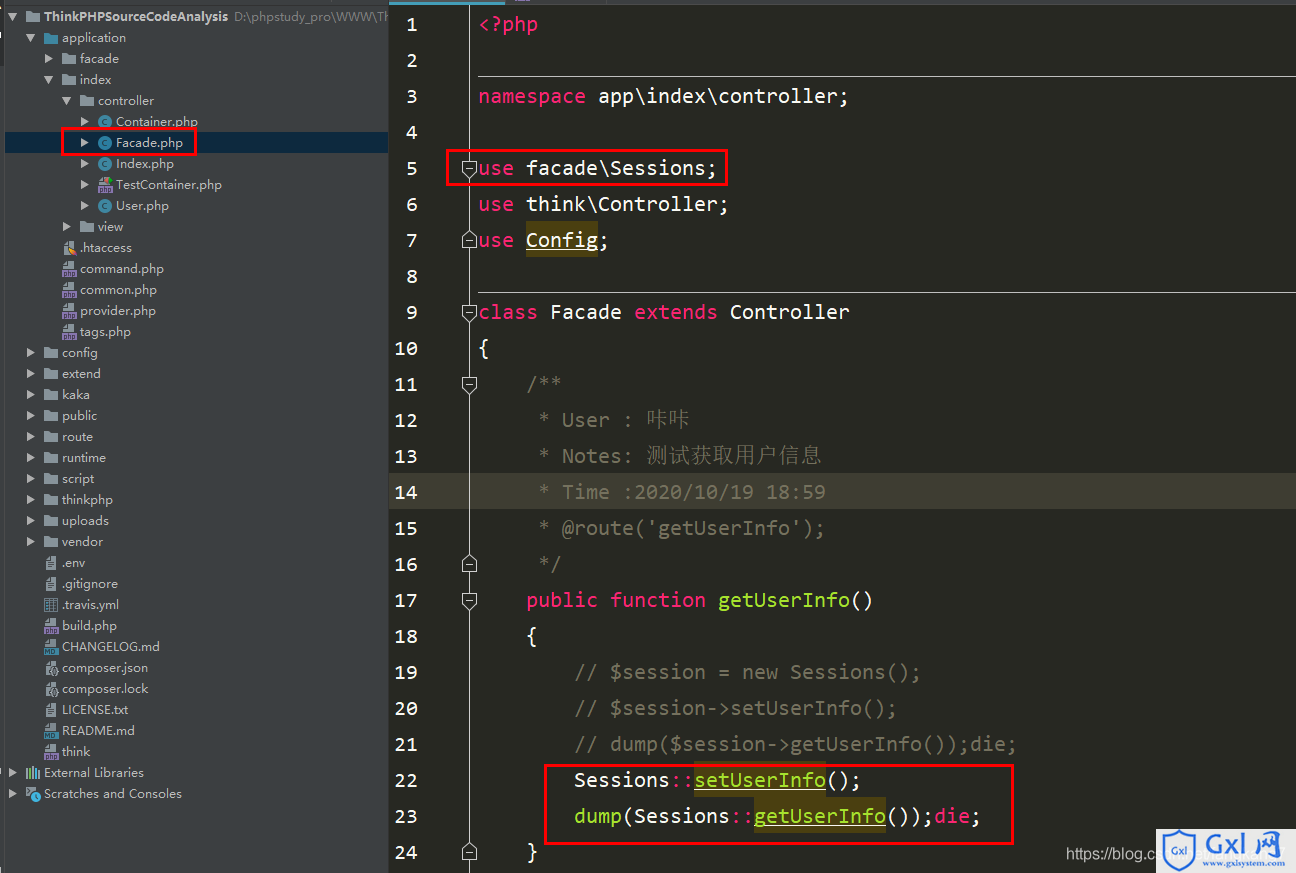Collapse the controller folder arrow

point(67,101)
